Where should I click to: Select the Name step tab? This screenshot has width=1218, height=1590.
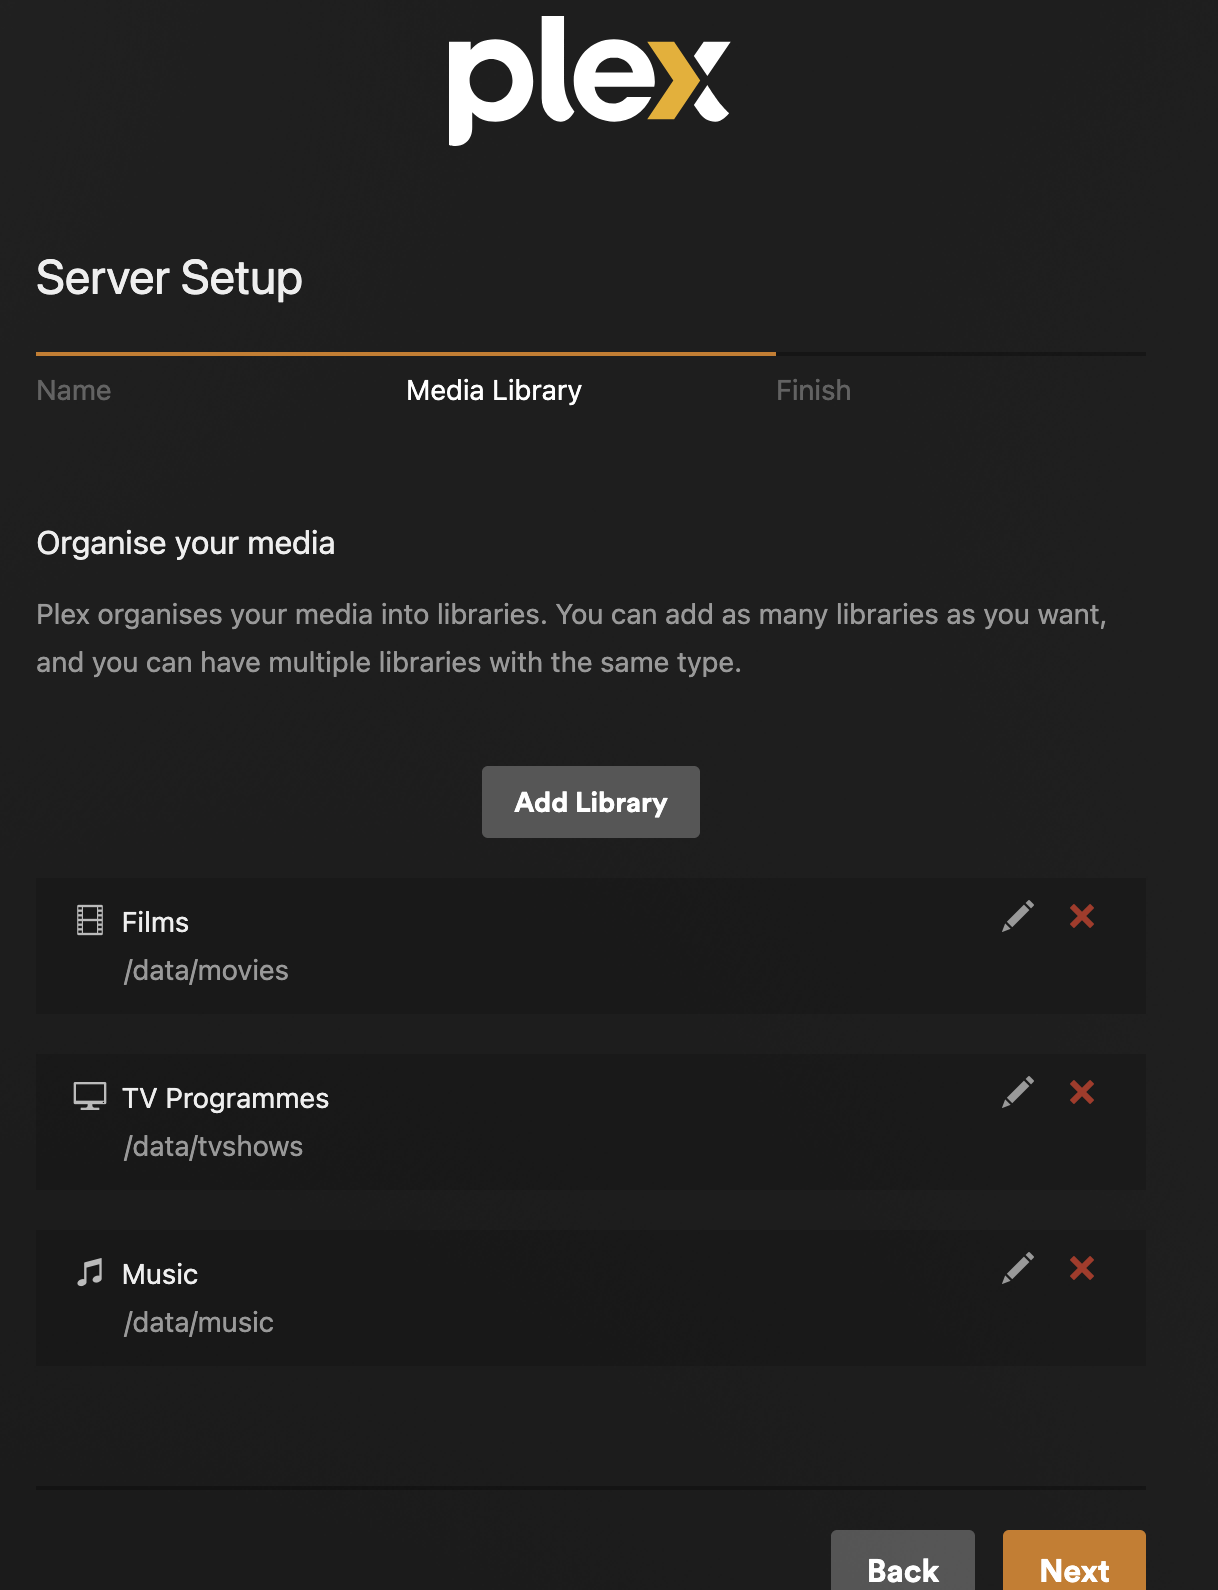point(74,390)
